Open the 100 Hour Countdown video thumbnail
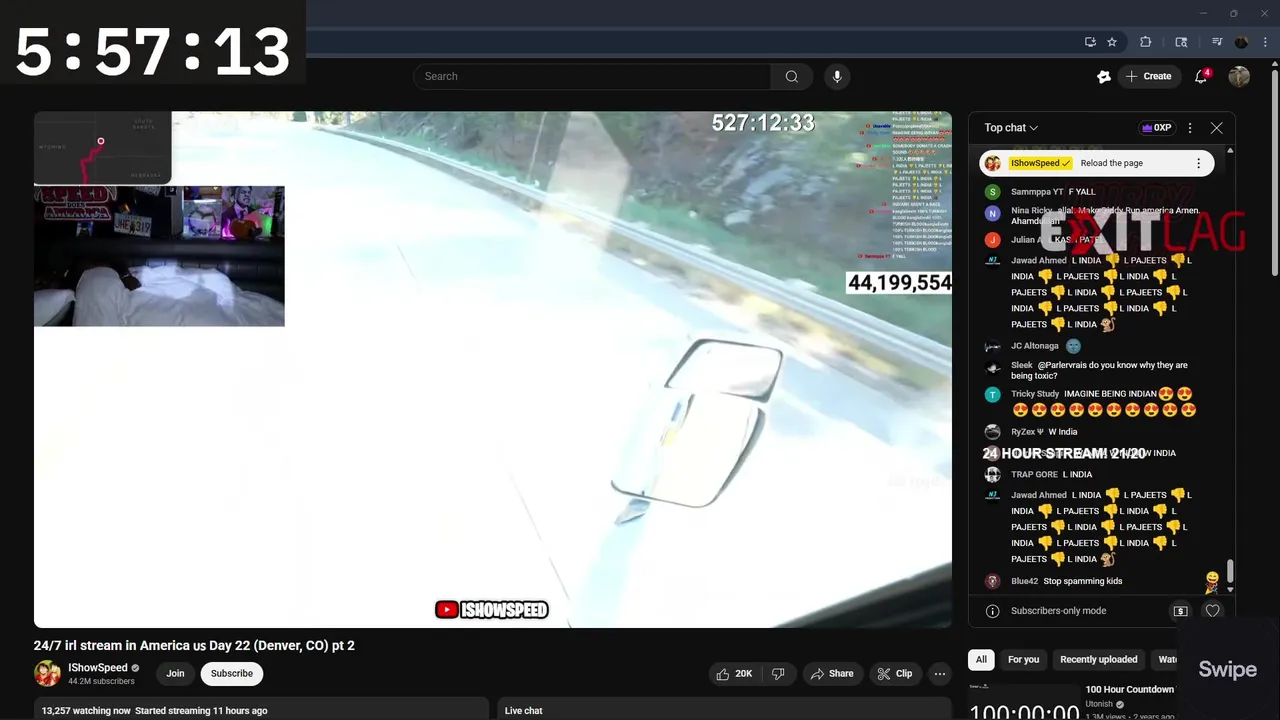 [1024, 701]
